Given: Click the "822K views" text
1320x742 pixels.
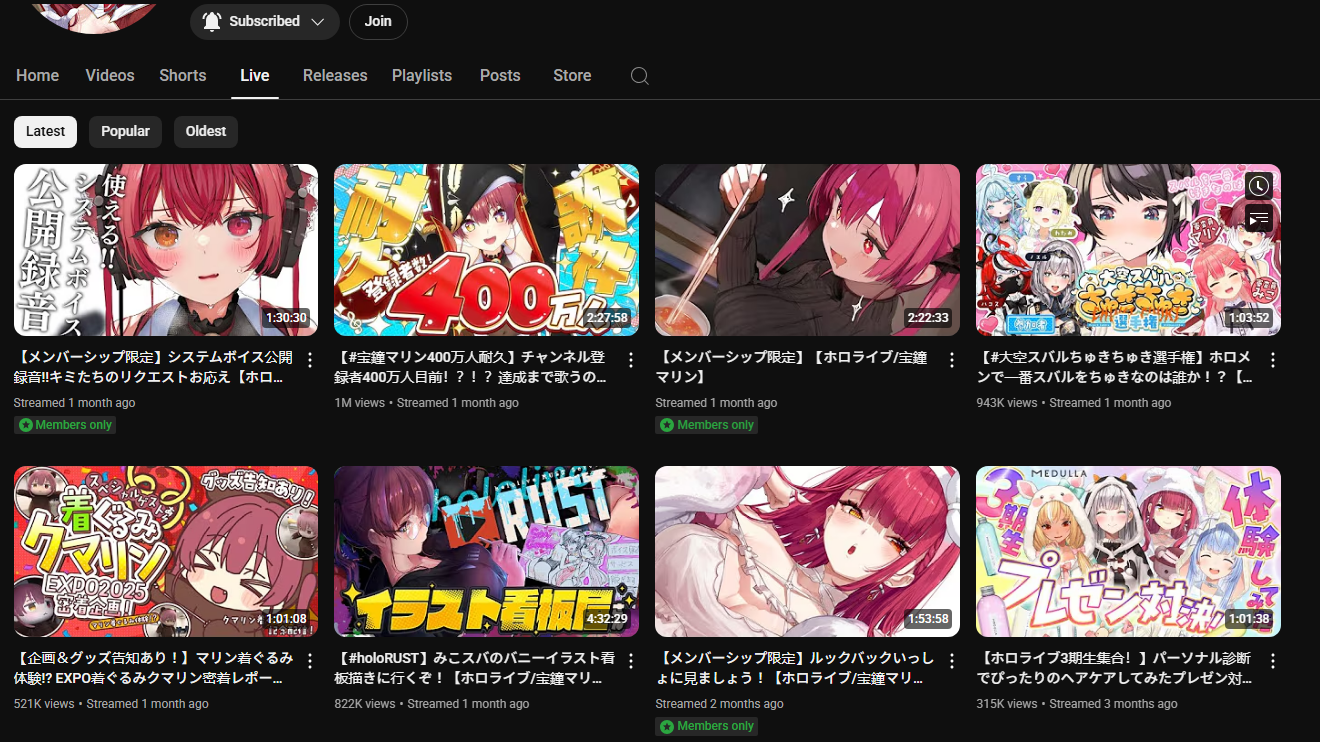Looking at the screenshot, I should (x=365, y=704).
